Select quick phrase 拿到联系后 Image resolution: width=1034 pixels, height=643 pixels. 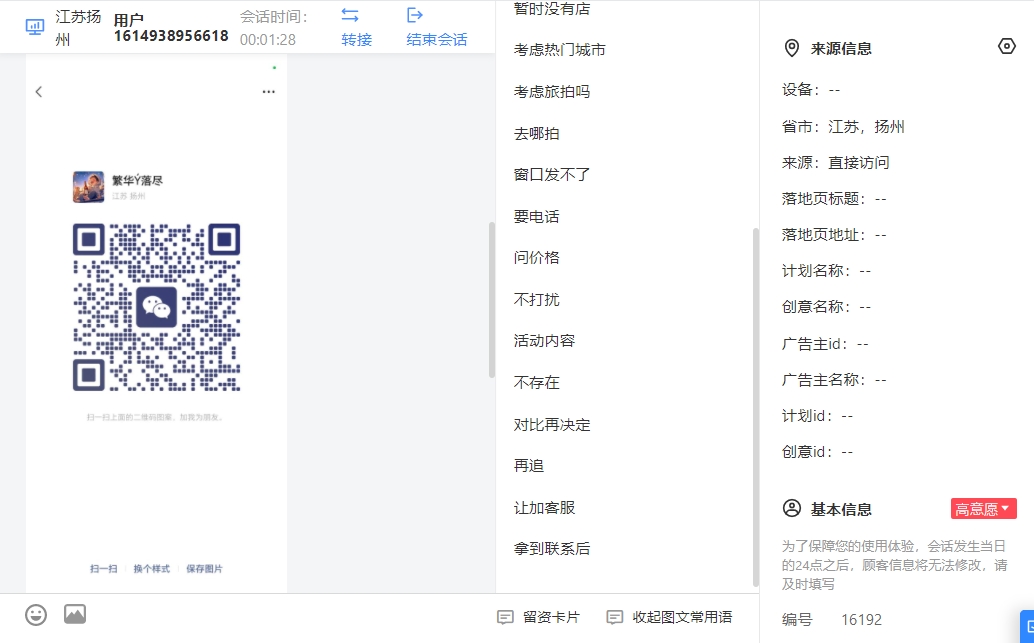pyautogui.click(x=552, y=549)
